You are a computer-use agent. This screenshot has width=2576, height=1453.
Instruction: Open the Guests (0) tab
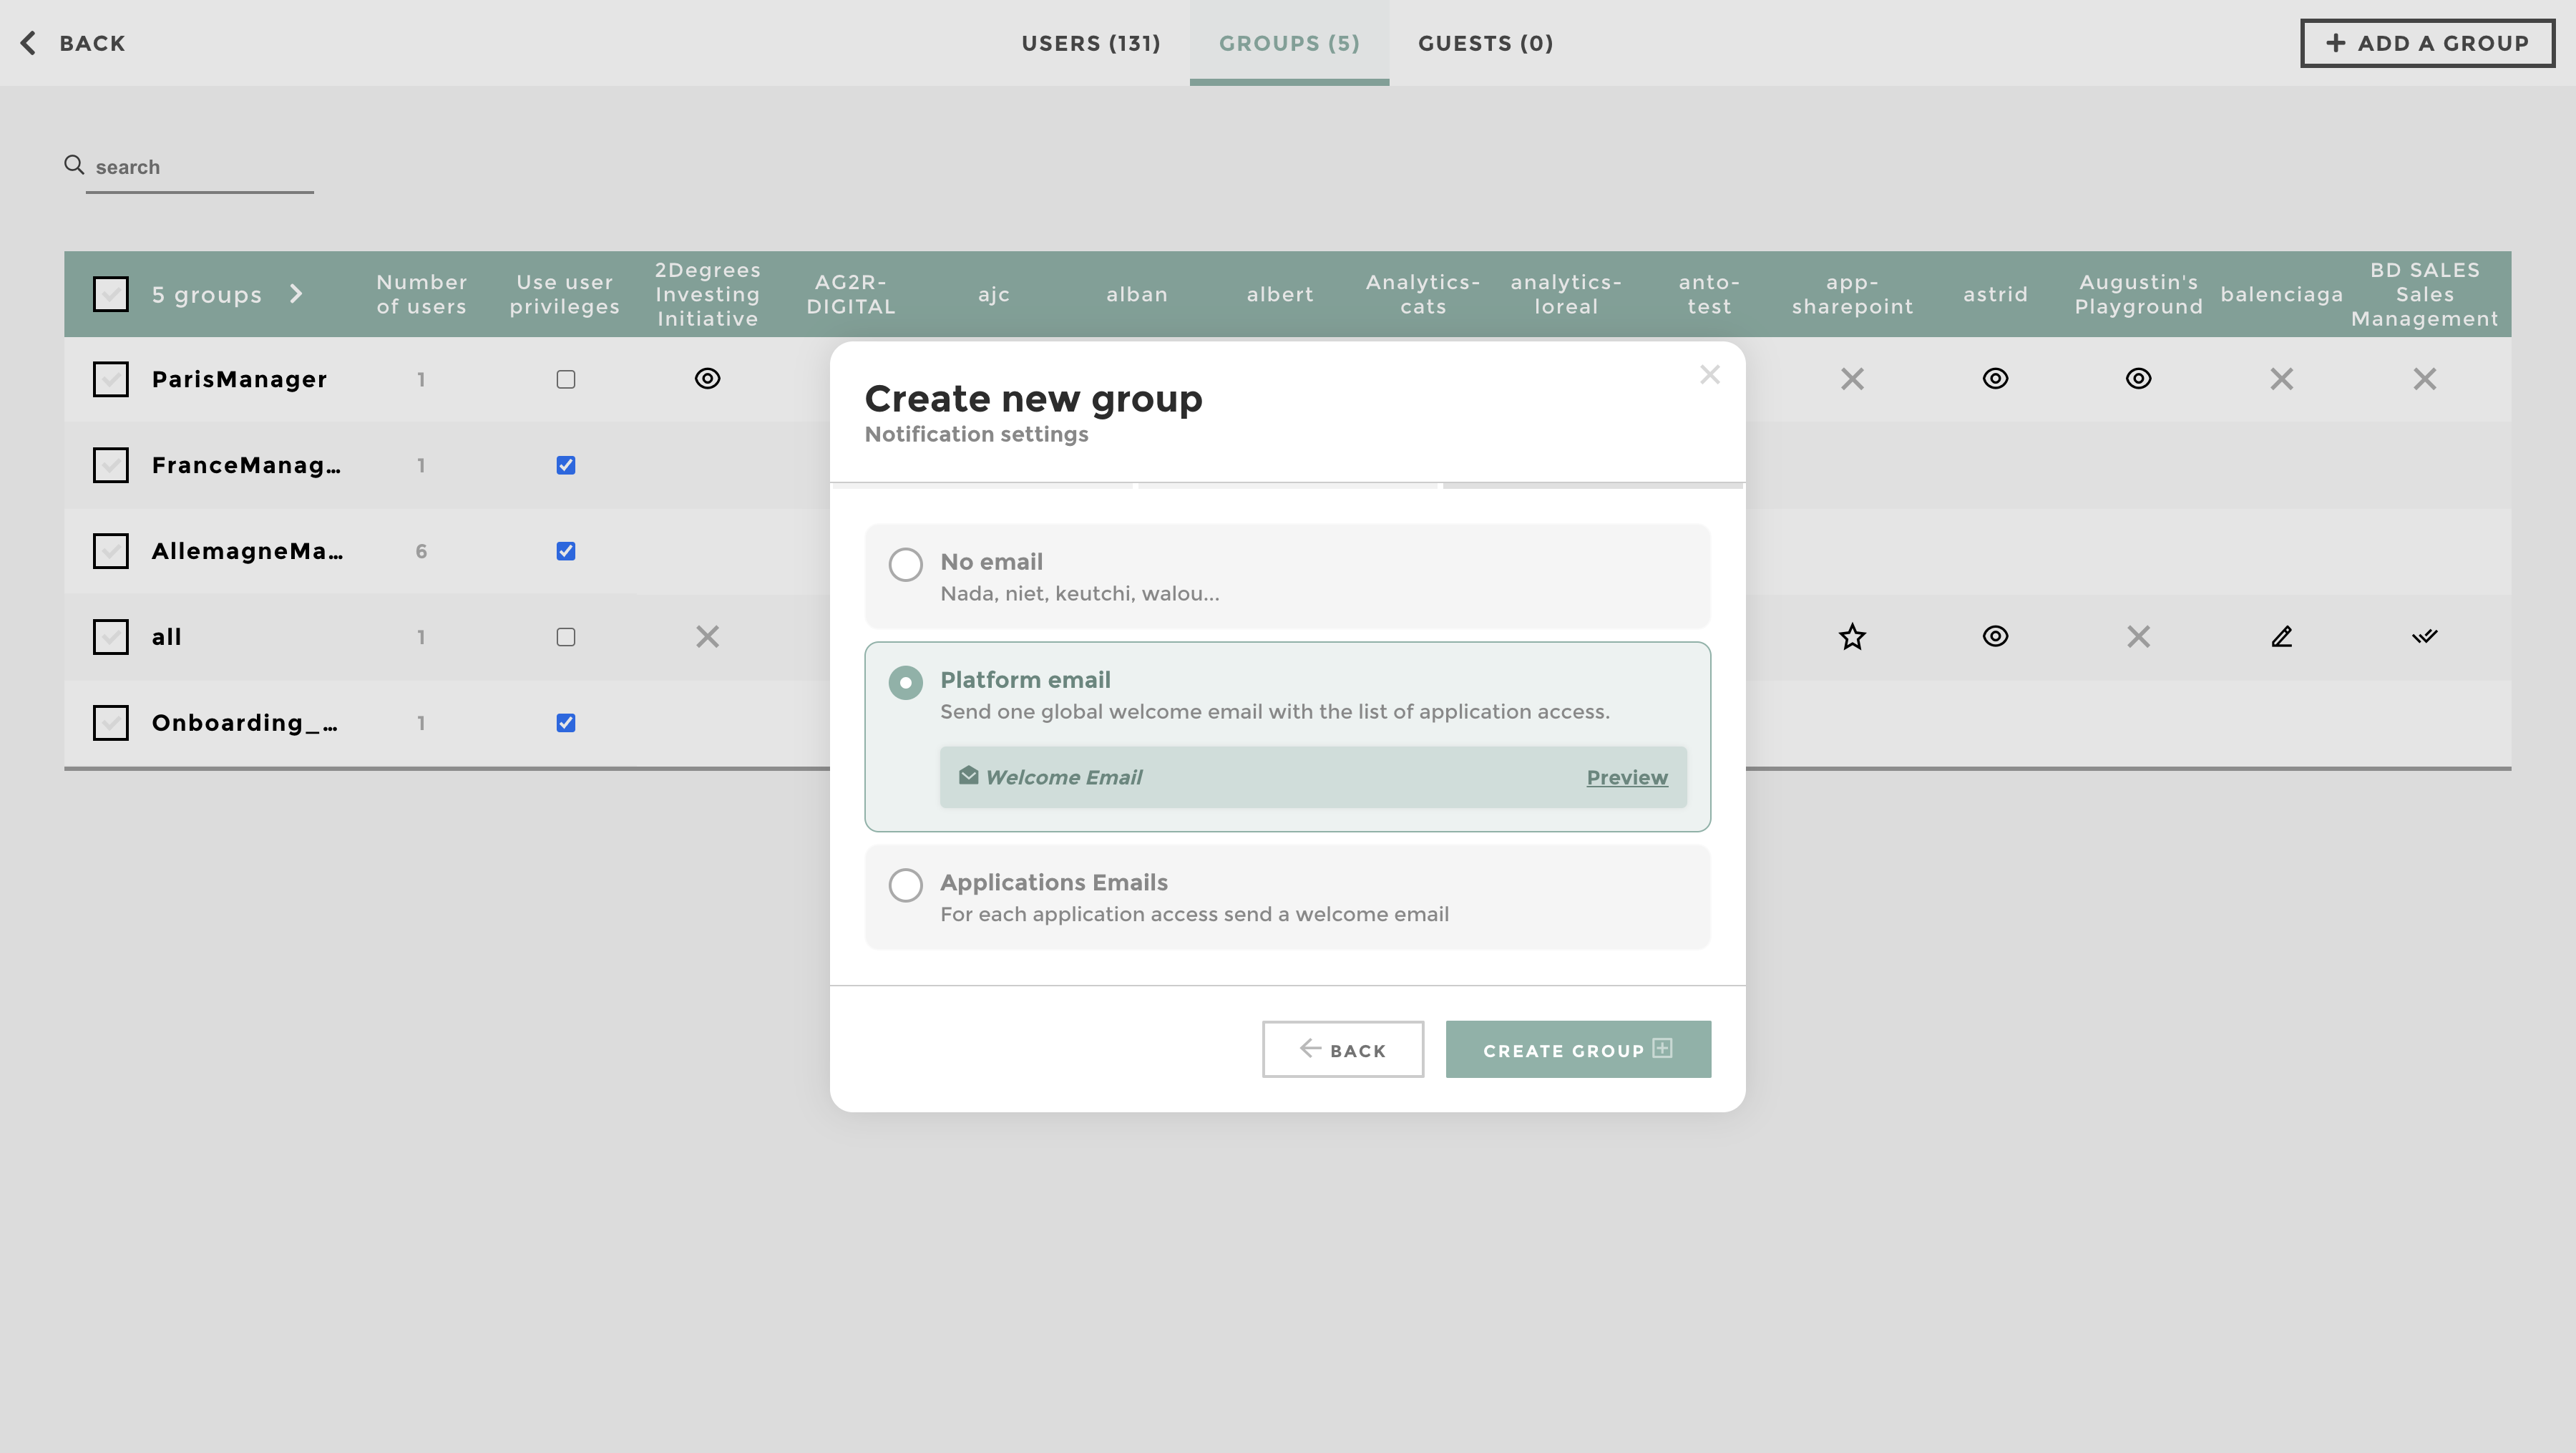click(1485, 43)
